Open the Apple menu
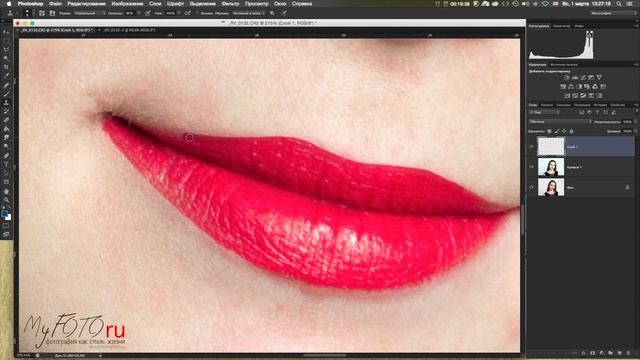The image size is (640, 360). click(x=9, y=4)
